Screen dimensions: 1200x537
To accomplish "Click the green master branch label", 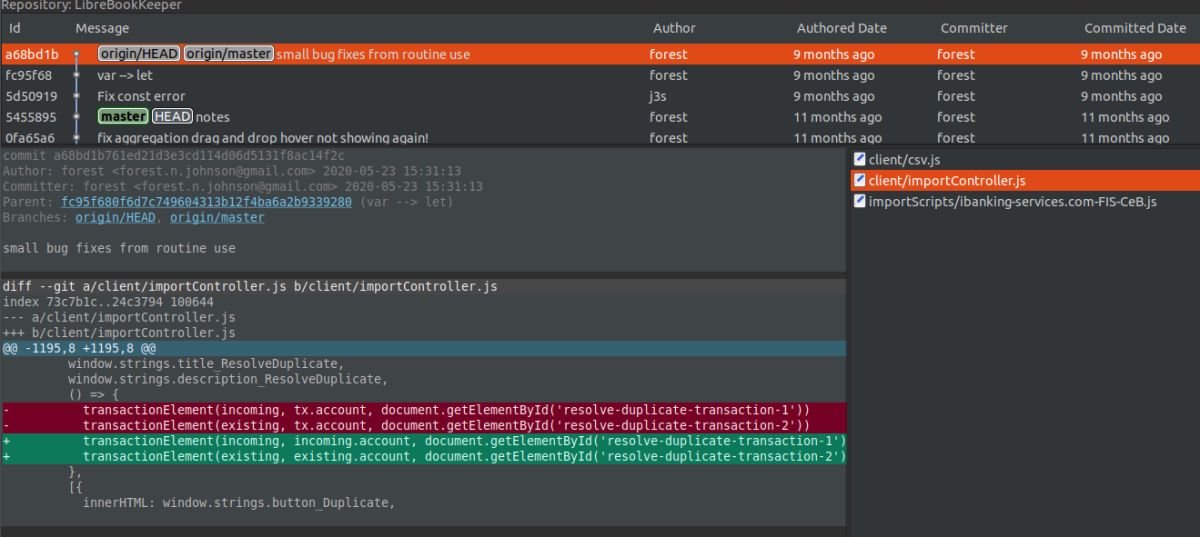I will 123,117.
